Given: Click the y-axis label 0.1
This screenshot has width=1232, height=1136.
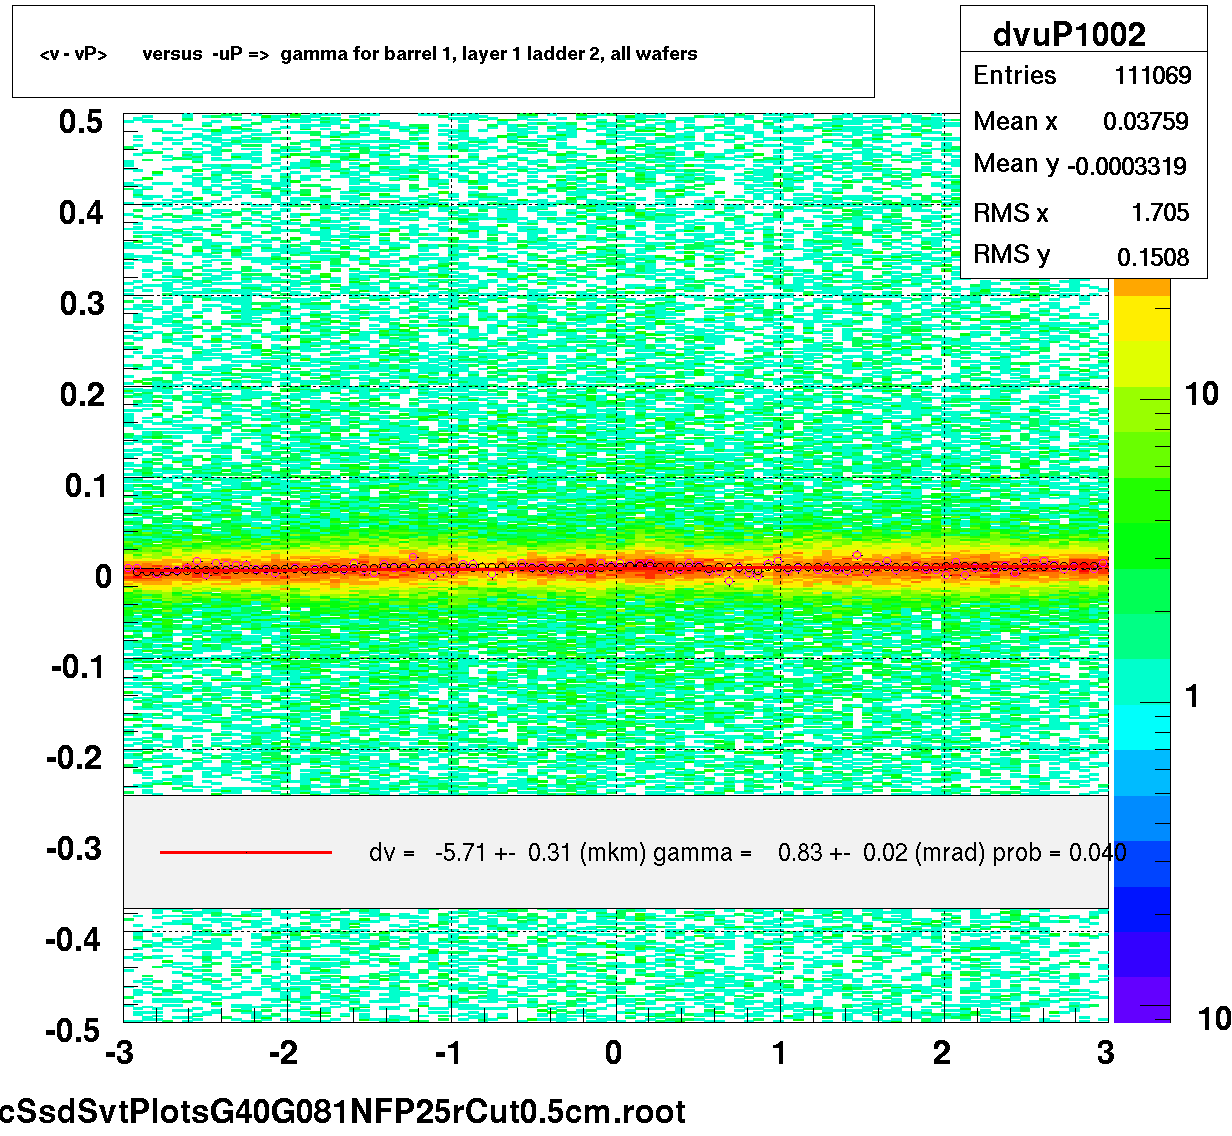Looking at the screenshot, I should coord(84,486).
